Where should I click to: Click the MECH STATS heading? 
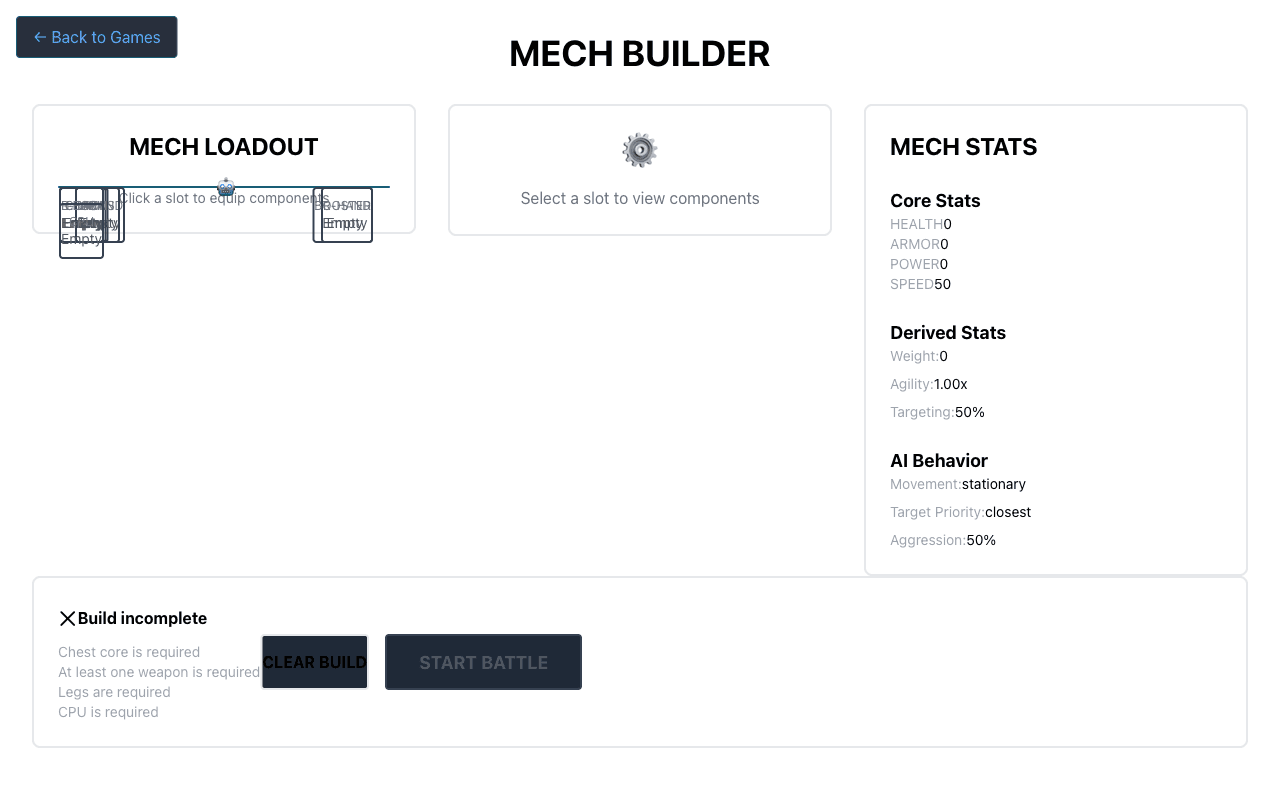coord(963,147)
